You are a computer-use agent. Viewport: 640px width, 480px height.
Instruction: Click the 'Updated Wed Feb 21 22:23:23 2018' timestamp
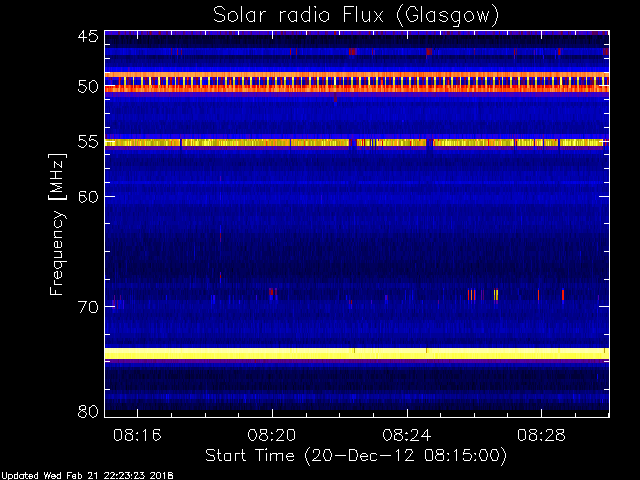point(87,476)
